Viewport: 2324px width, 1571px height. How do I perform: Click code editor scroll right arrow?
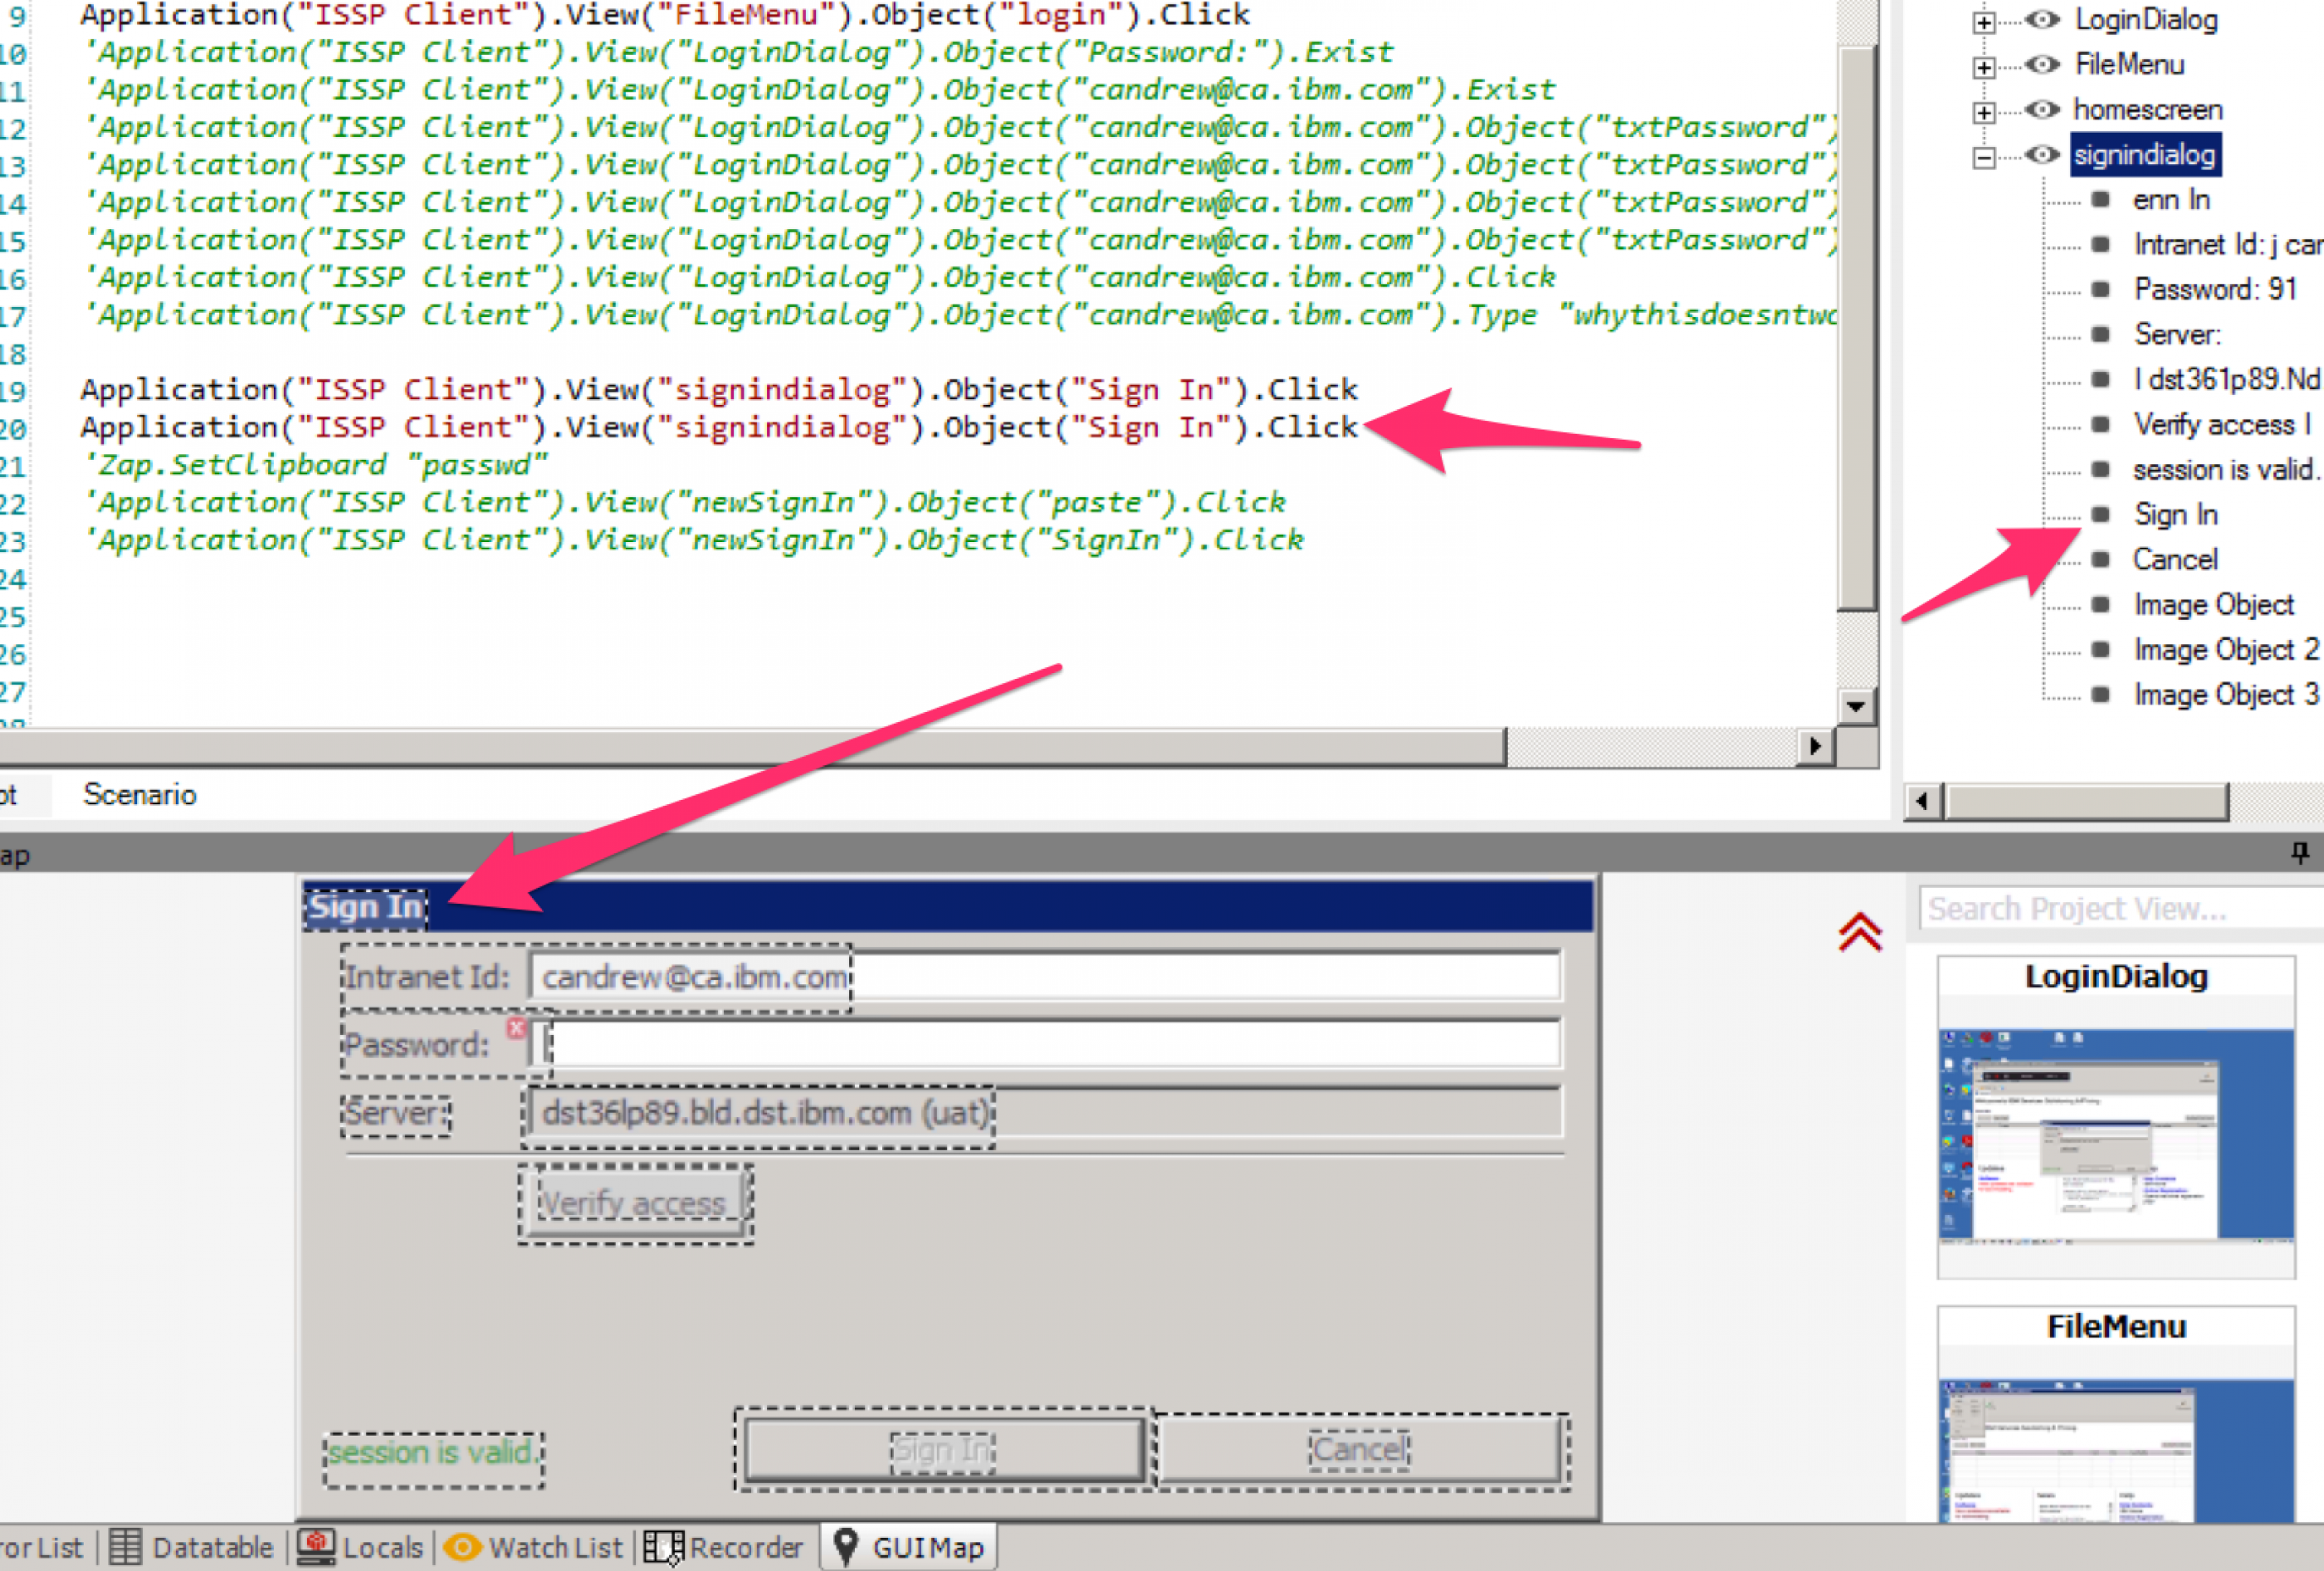(1815, 746)
